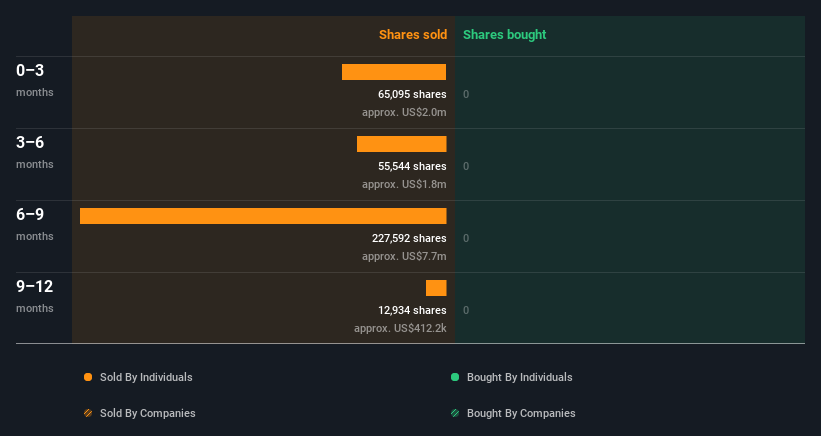Screen dimensions: 821x436
Task: Click the shares bought 0 in 3–6 months row
Action: (466, 166)
